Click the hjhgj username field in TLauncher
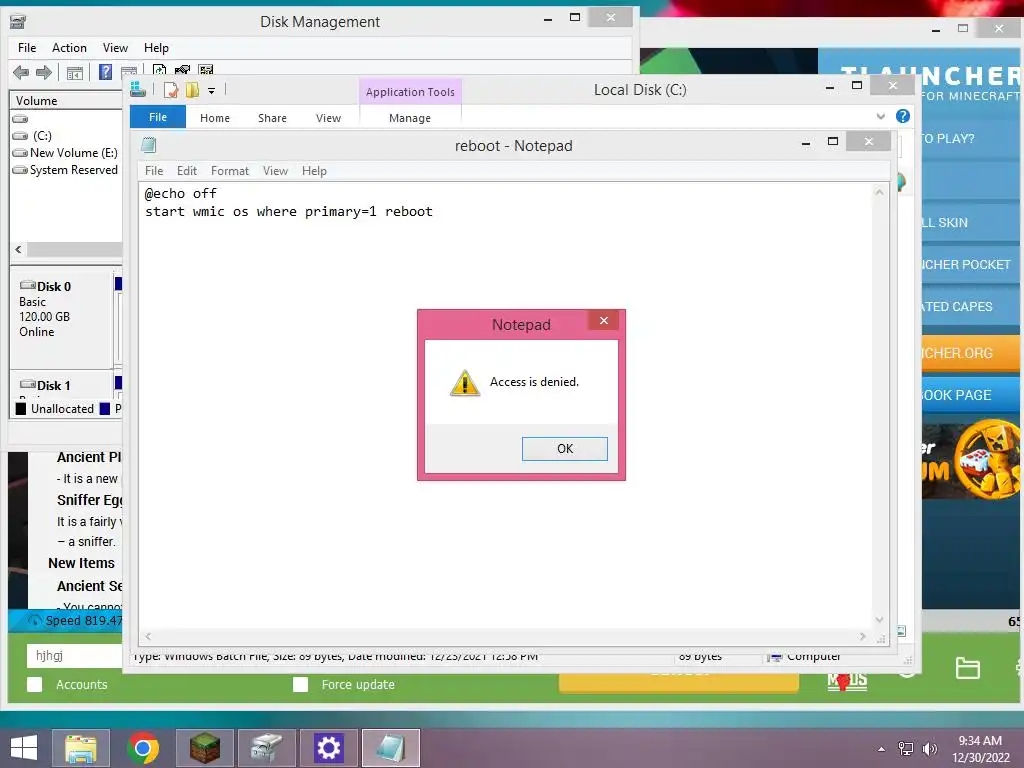 pos(75,656)
